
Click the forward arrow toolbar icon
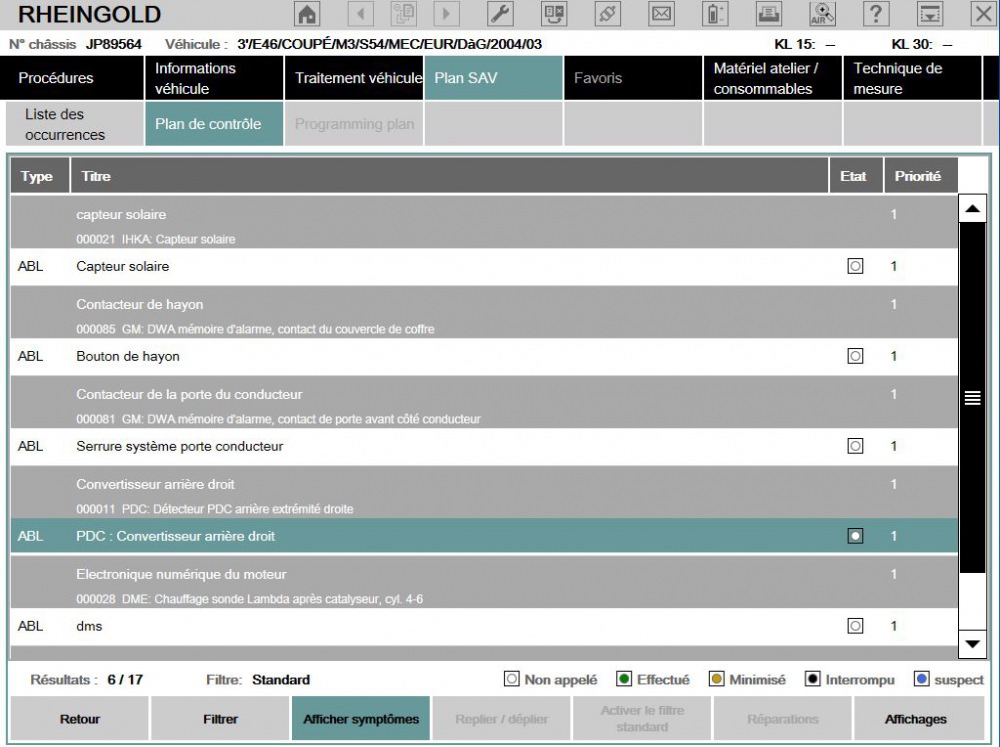click(446, 13)
